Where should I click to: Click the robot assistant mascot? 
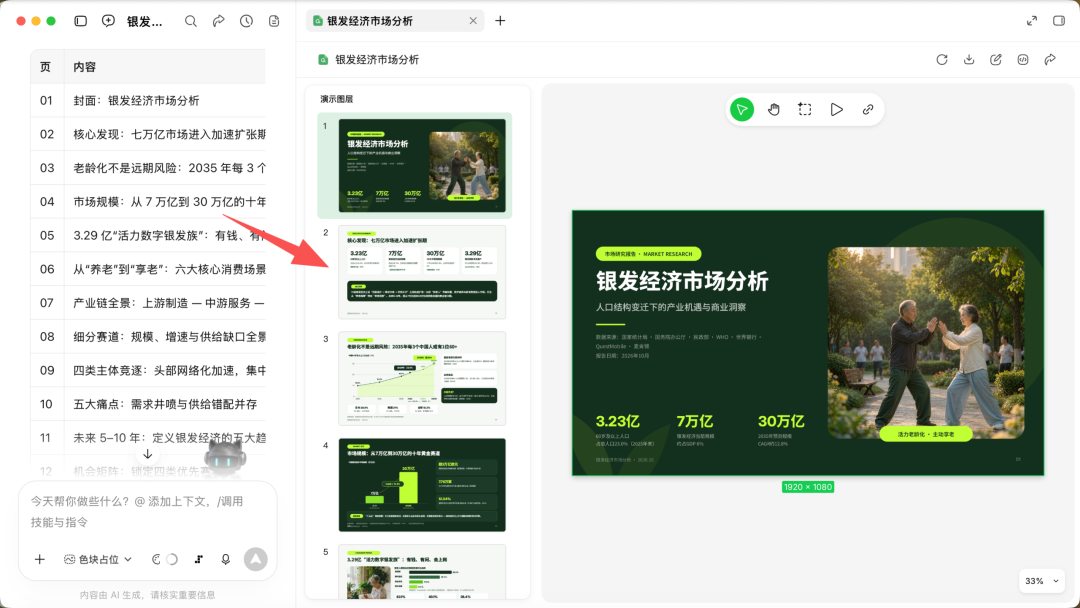[x=225, y=455]
